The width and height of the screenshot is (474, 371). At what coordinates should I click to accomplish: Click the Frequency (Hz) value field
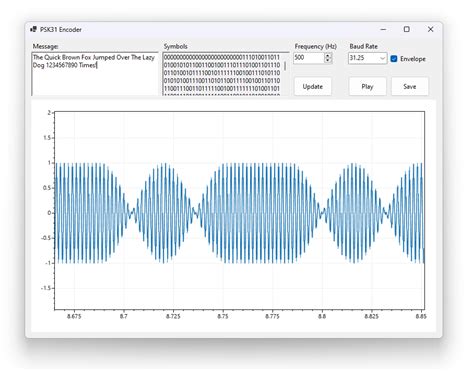coord(309,58)
